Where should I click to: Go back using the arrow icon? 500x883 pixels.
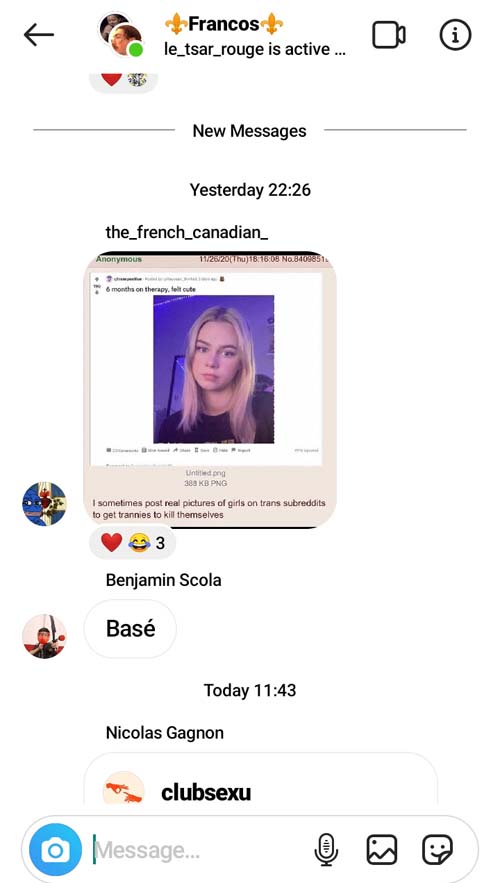[39, 35]
